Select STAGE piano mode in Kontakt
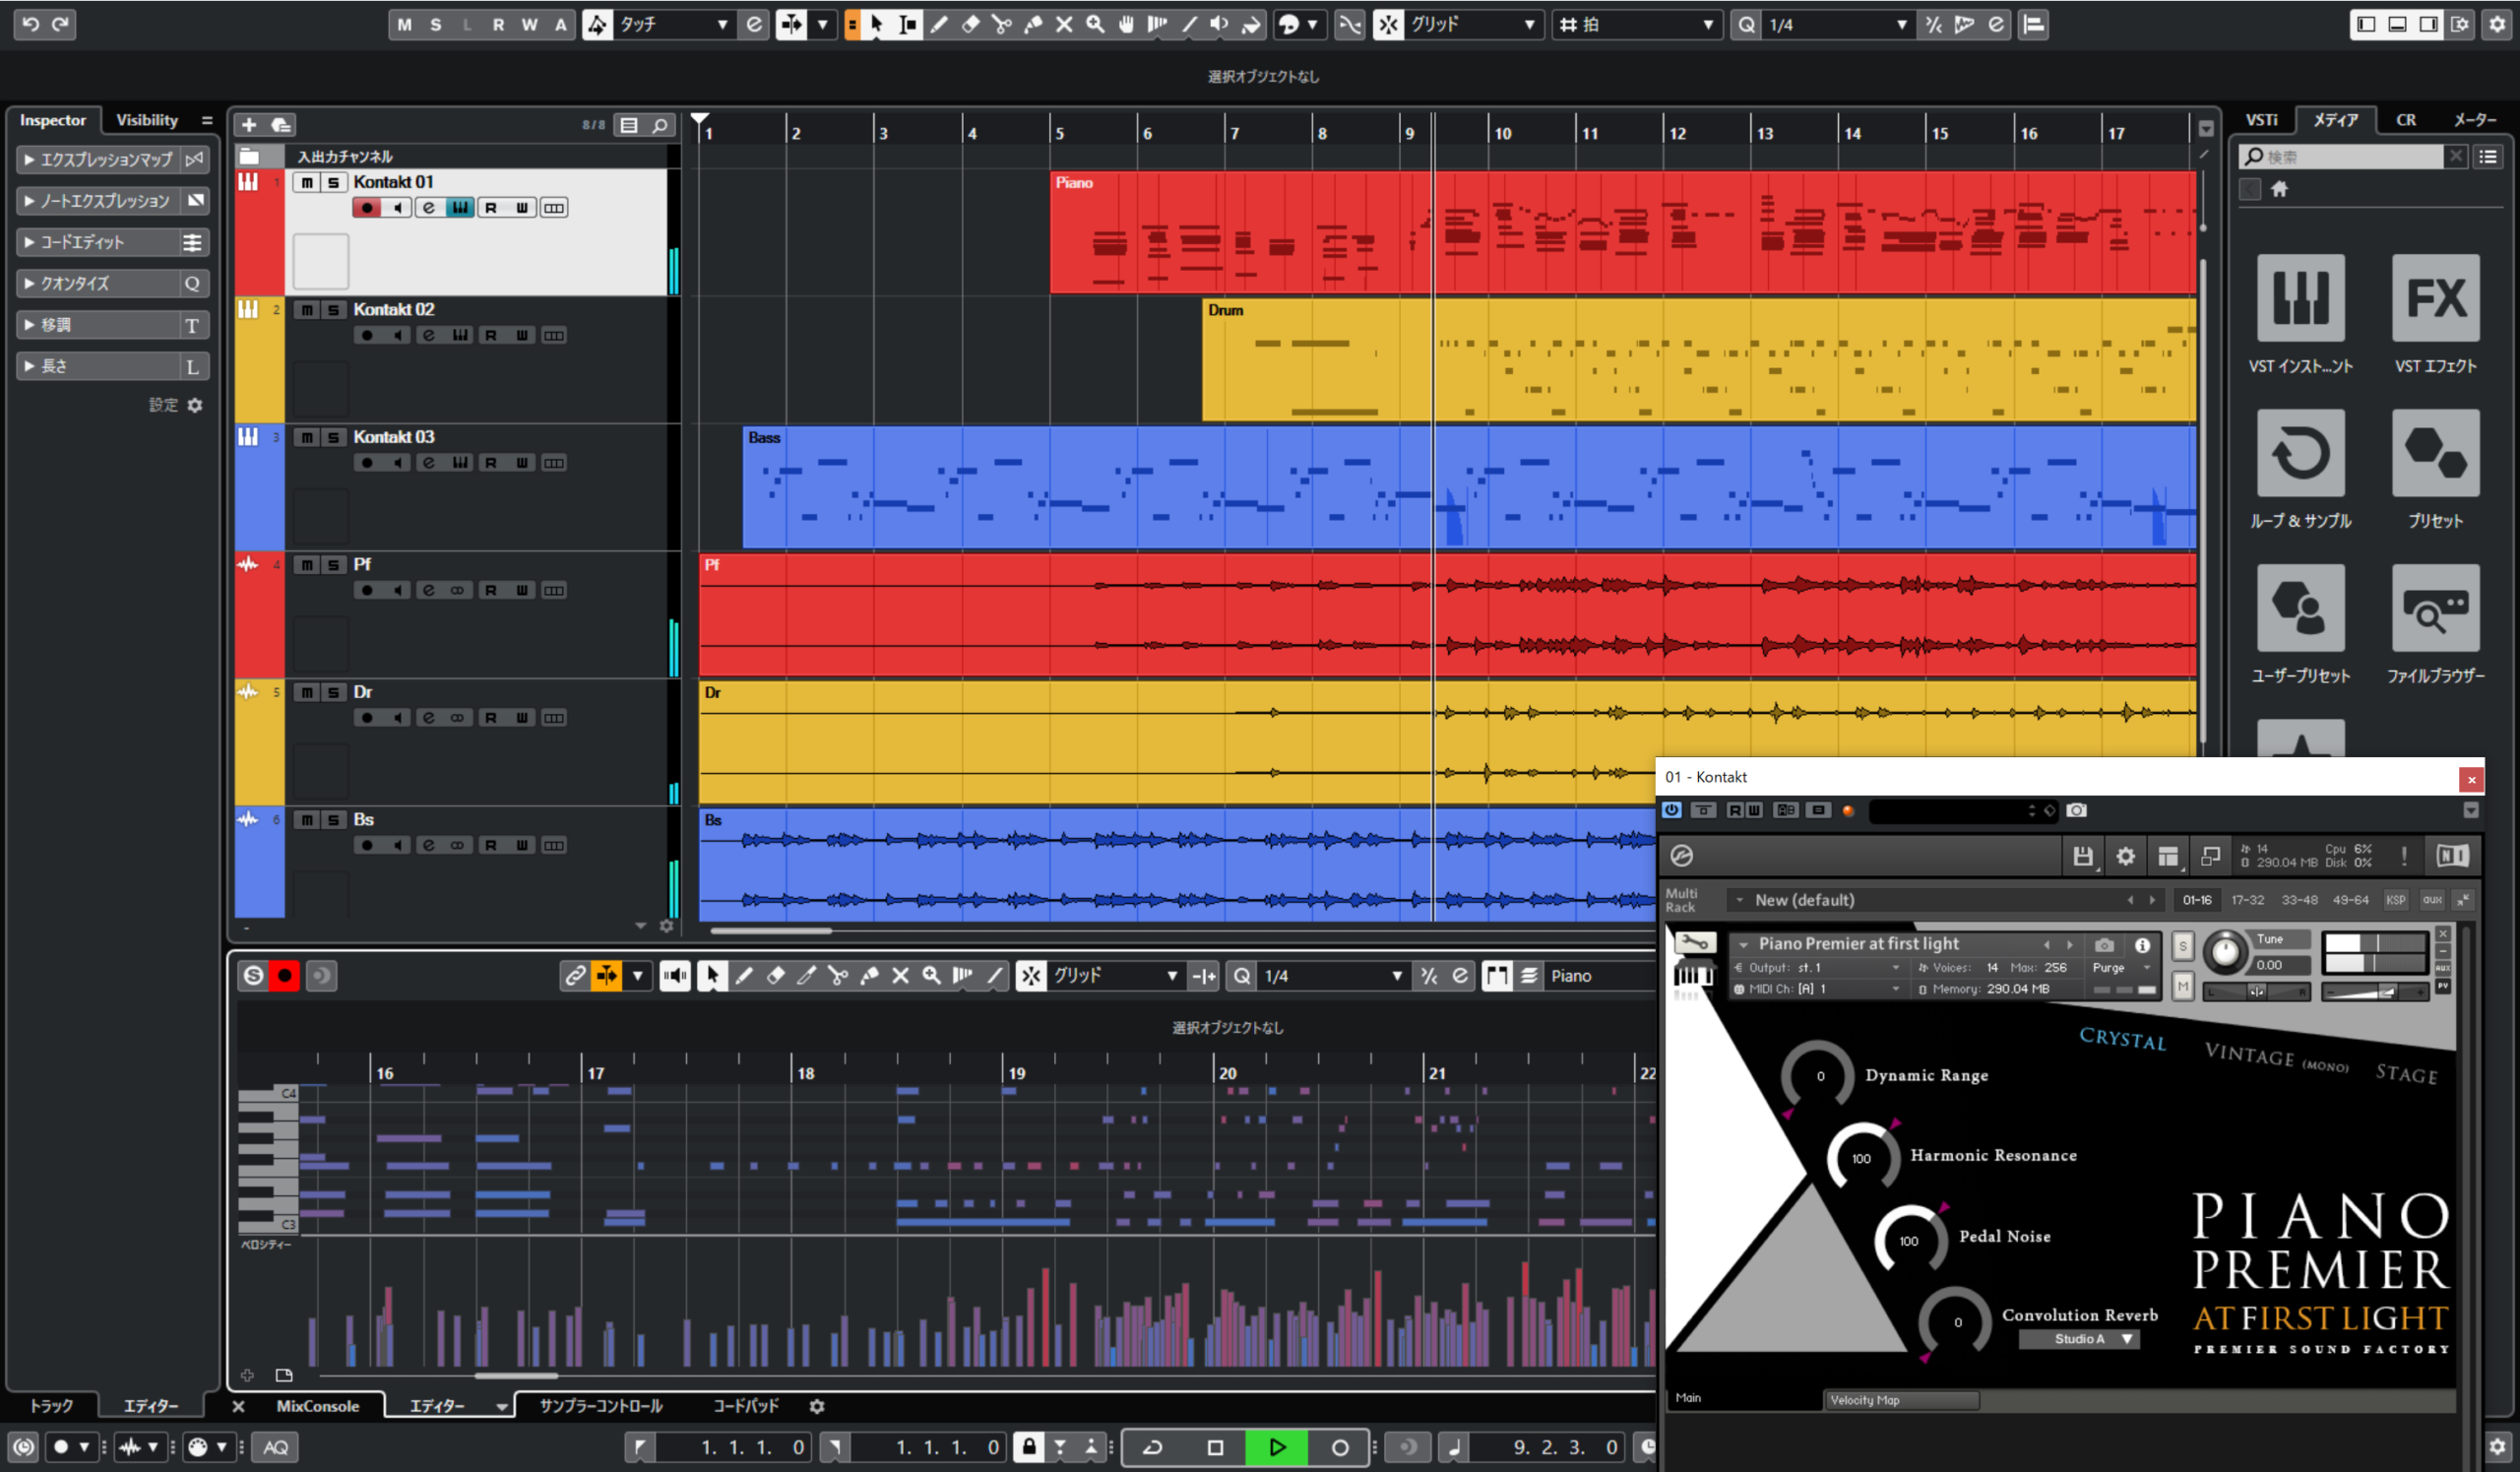 coord(2406,1073)
